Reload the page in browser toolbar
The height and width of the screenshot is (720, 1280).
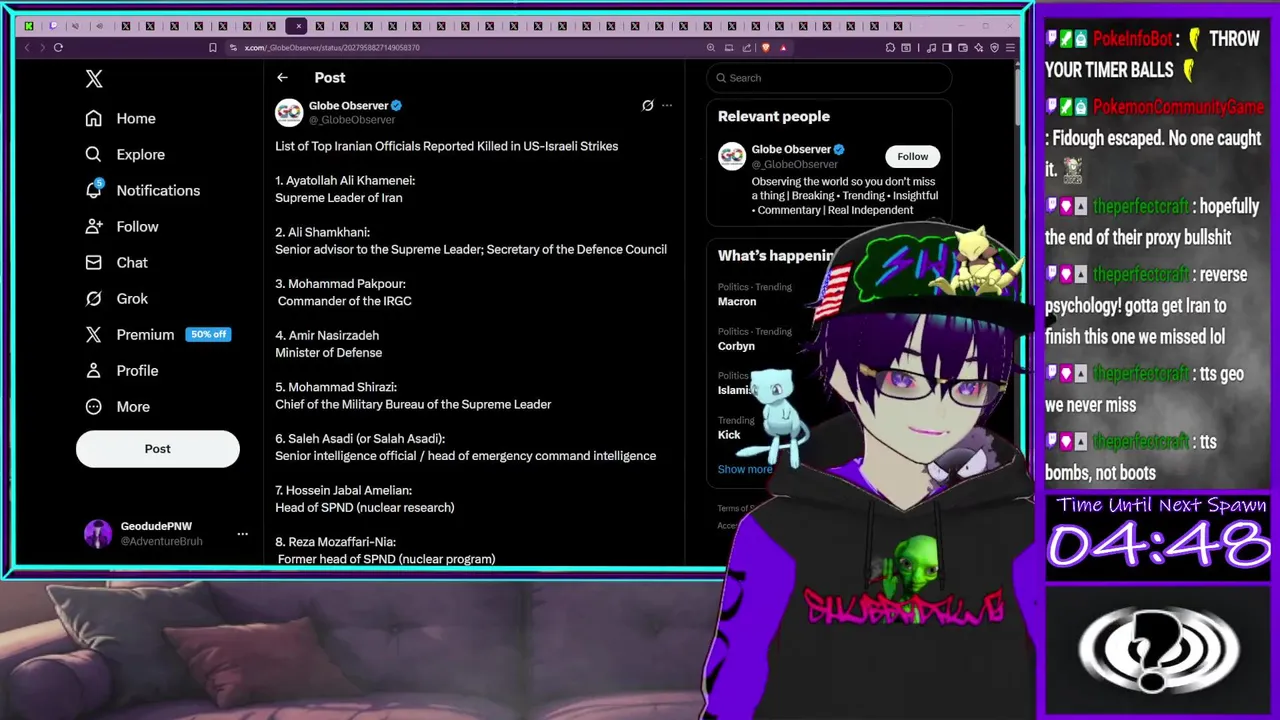click(x=58, y=47)
